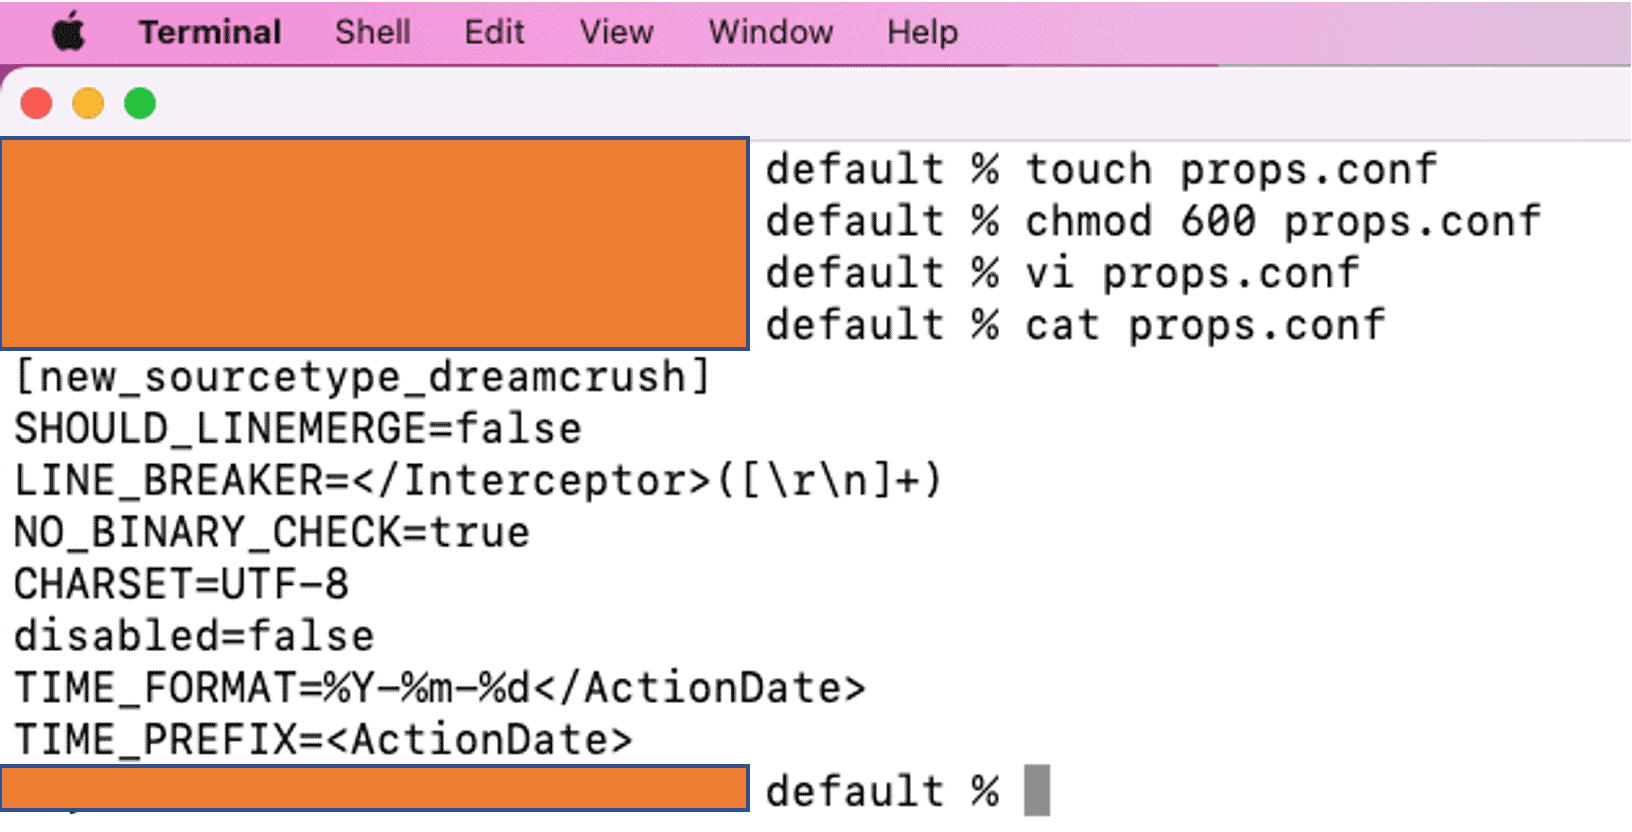The height and width of the screenshot is (832, 1632).
Task: Click the gray cursor block at prompt
Action: (1037, 791)
